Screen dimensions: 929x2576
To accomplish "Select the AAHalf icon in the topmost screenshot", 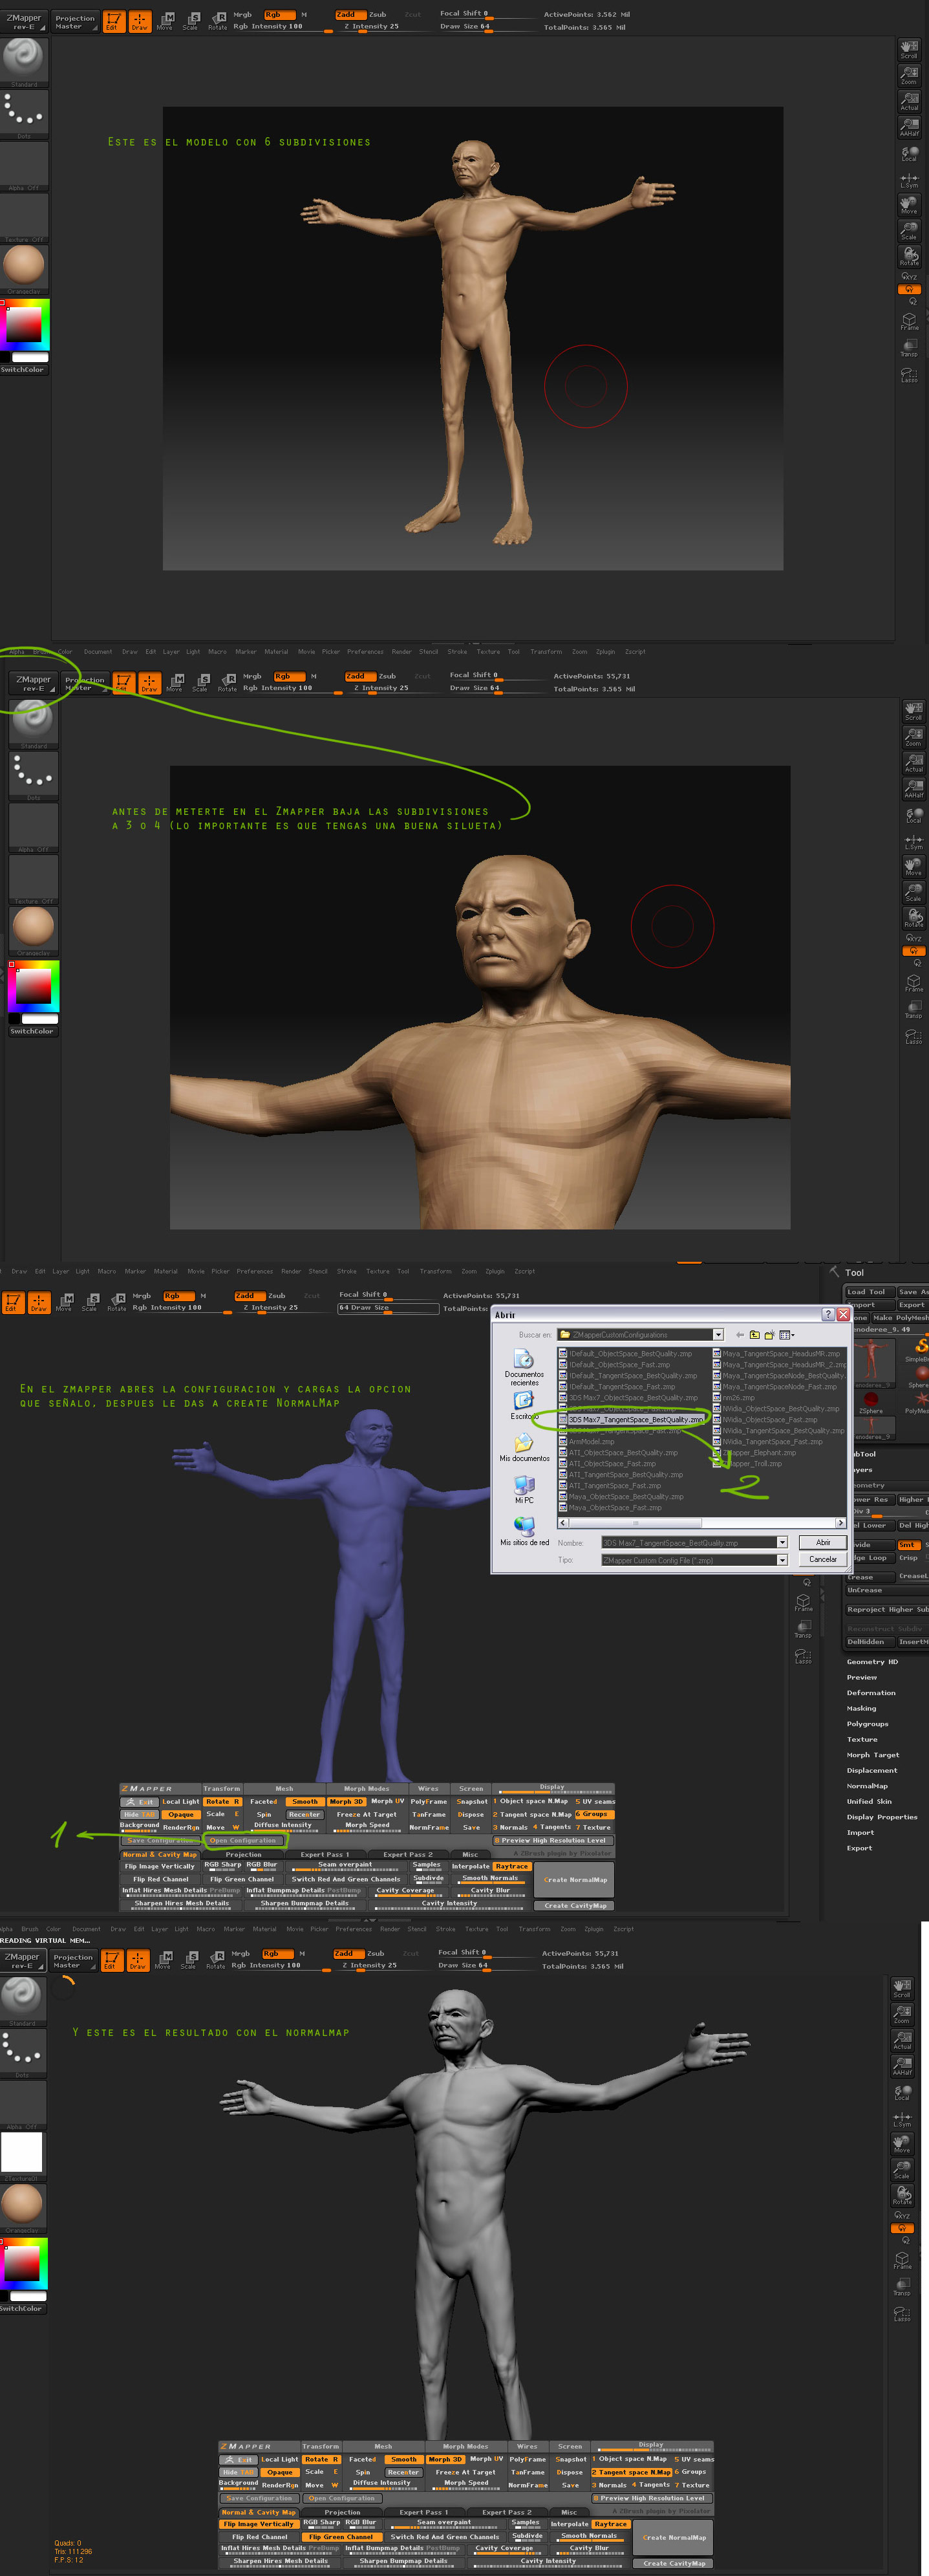I will click(909, 127).
